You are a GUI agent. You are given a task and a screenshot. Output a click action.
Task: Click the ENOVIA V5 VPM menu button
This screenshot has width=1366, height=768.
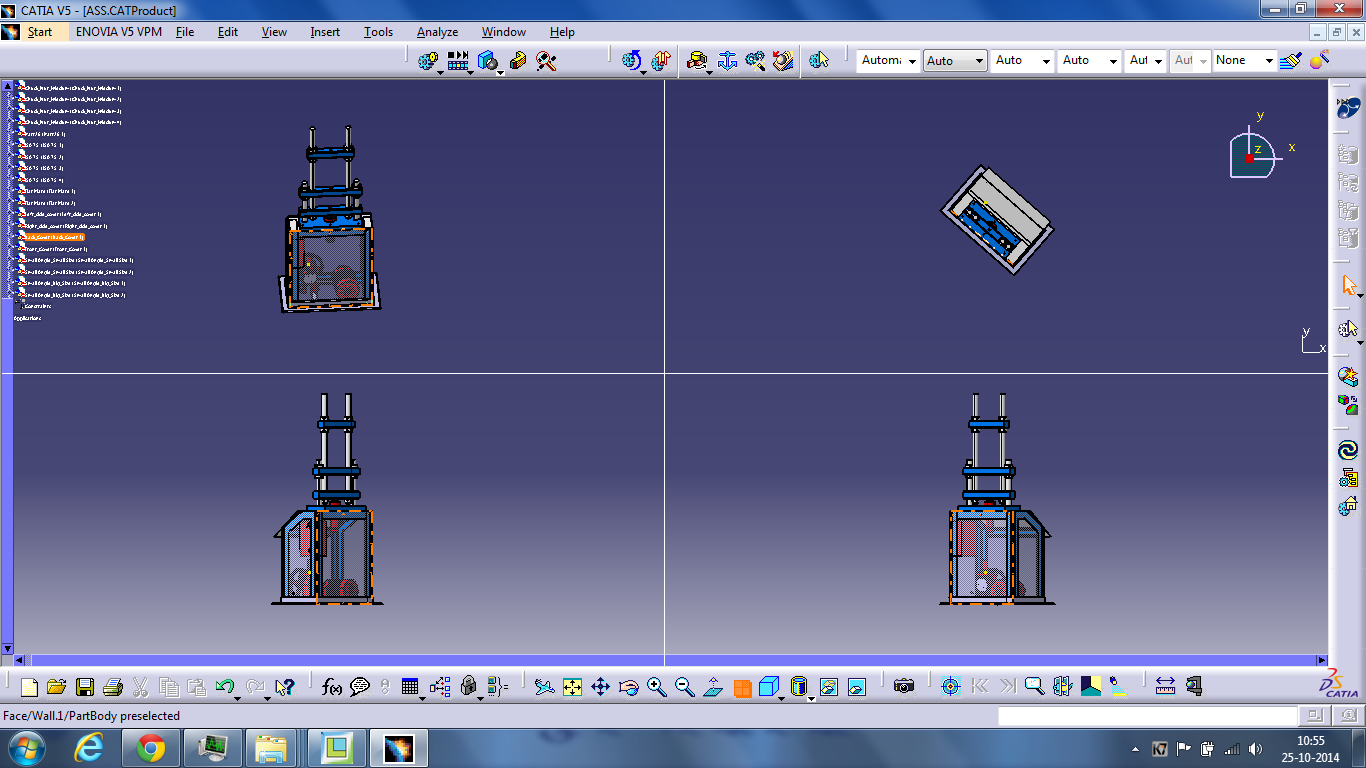(118, 32)
